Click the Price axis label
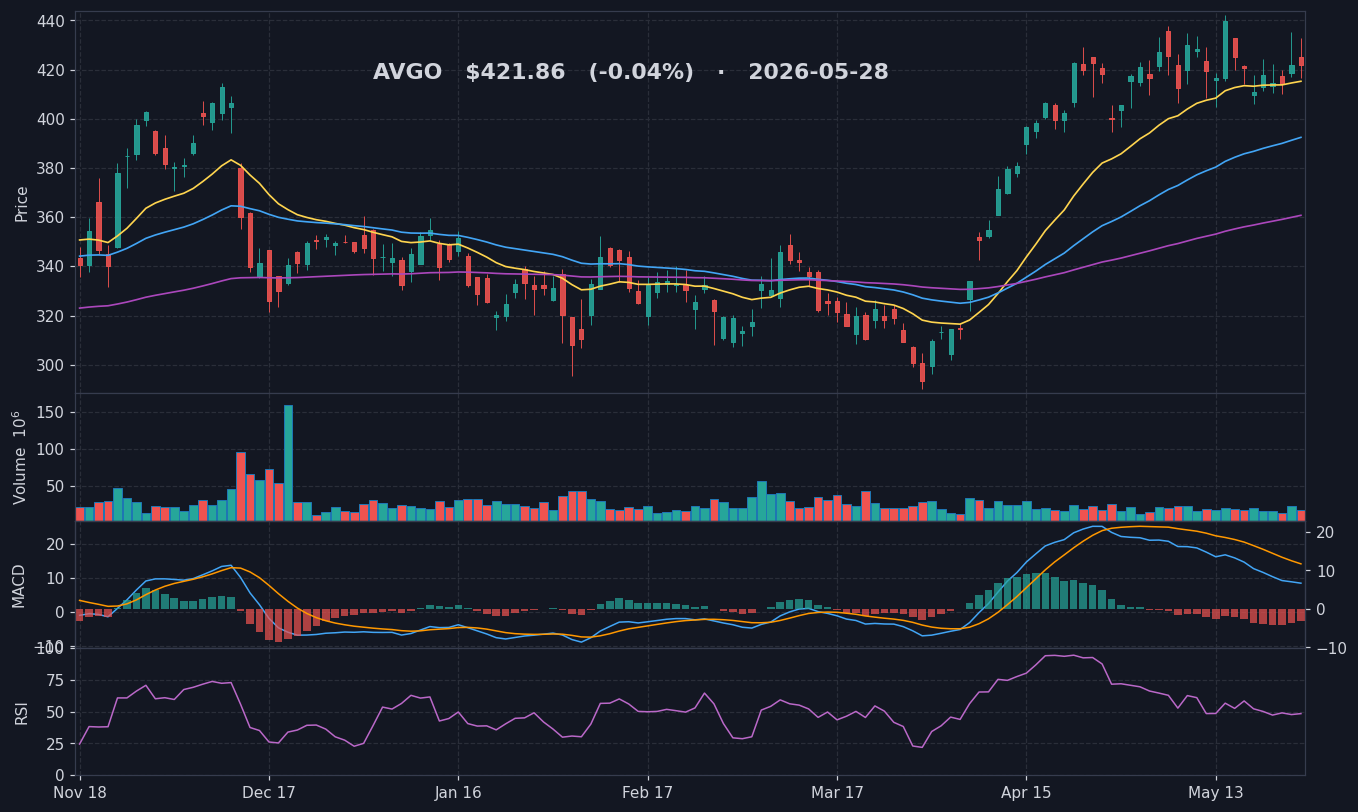Image resolution: width=1358 pixels, height=812 pixels. tap(22, 203)
